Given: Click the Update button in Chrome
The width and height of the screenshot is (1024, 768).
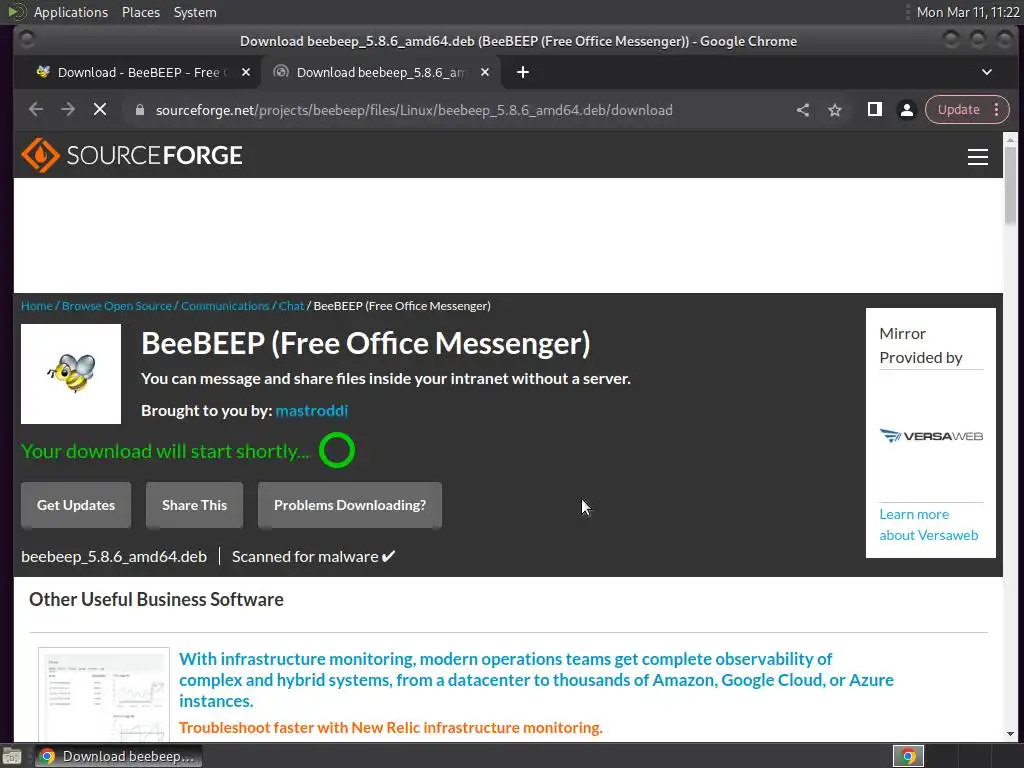Looking at the screenshot, I should [958, 110].
